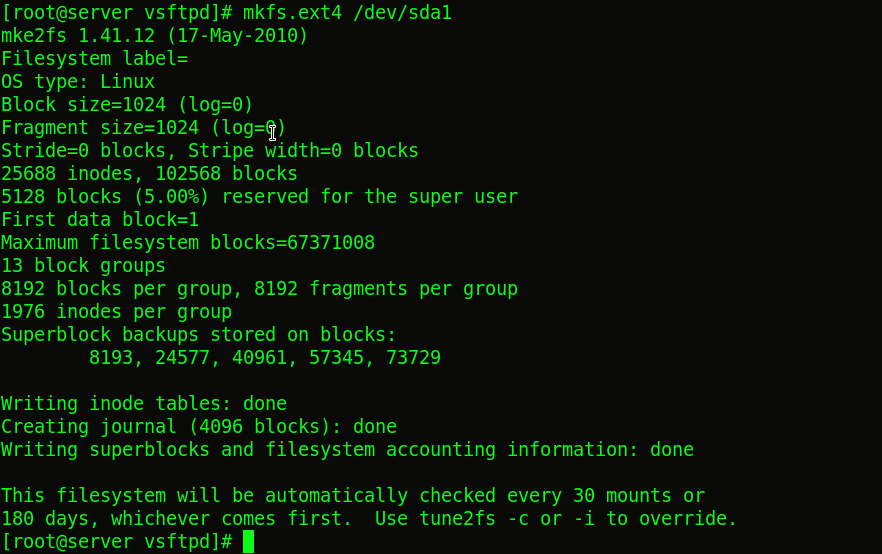The height and width of the screenshot is (554, 882).
Task: Click the Creating journal (4096 blocks) line
Action: pyautogui.click(x=199, y=426)
